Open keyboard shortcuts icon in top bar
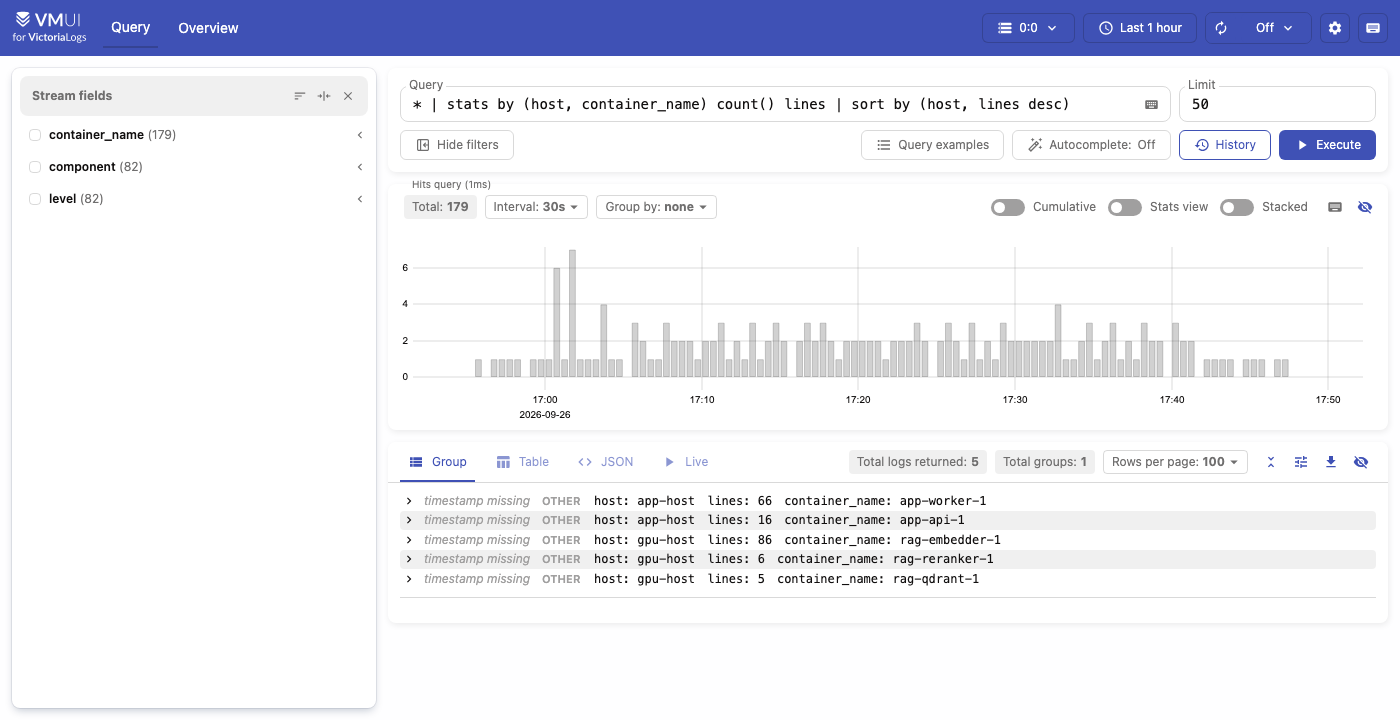Viewport: 1400px width, 720px height. coord(1373,28)
